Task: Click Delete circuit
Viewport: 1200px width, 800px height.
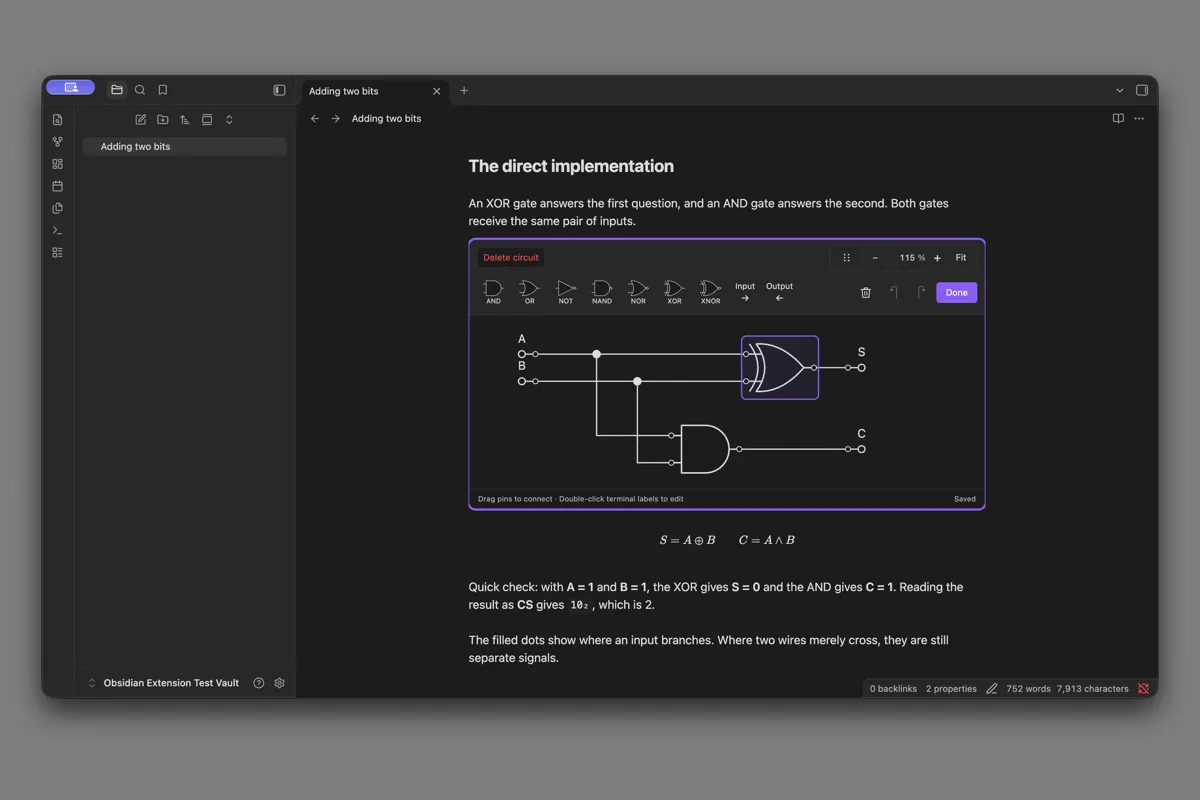Action: pos(511,258)
